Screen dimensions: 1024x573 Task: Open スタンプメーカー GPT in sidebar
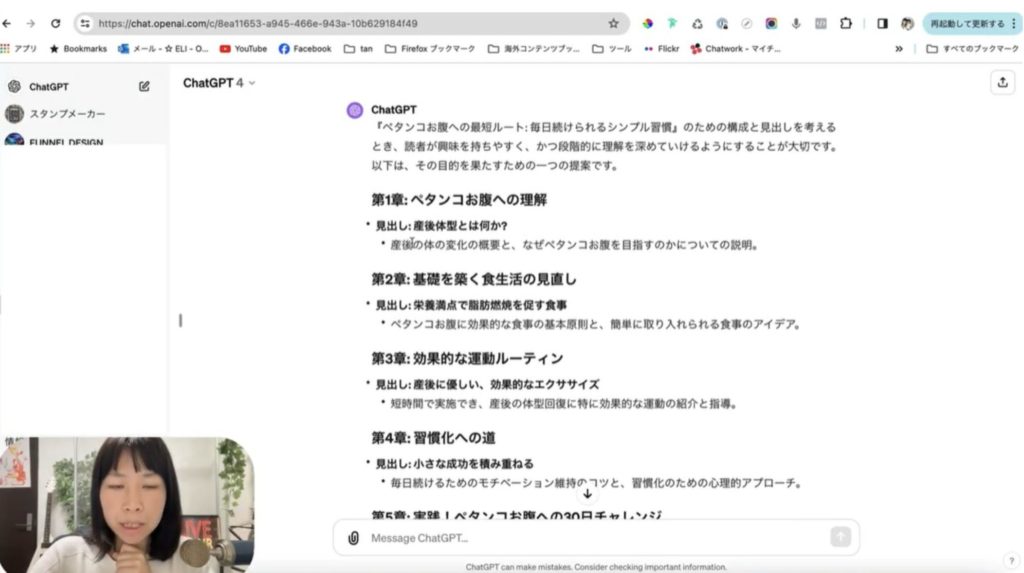pyautogui.click(x=67, y=114)
